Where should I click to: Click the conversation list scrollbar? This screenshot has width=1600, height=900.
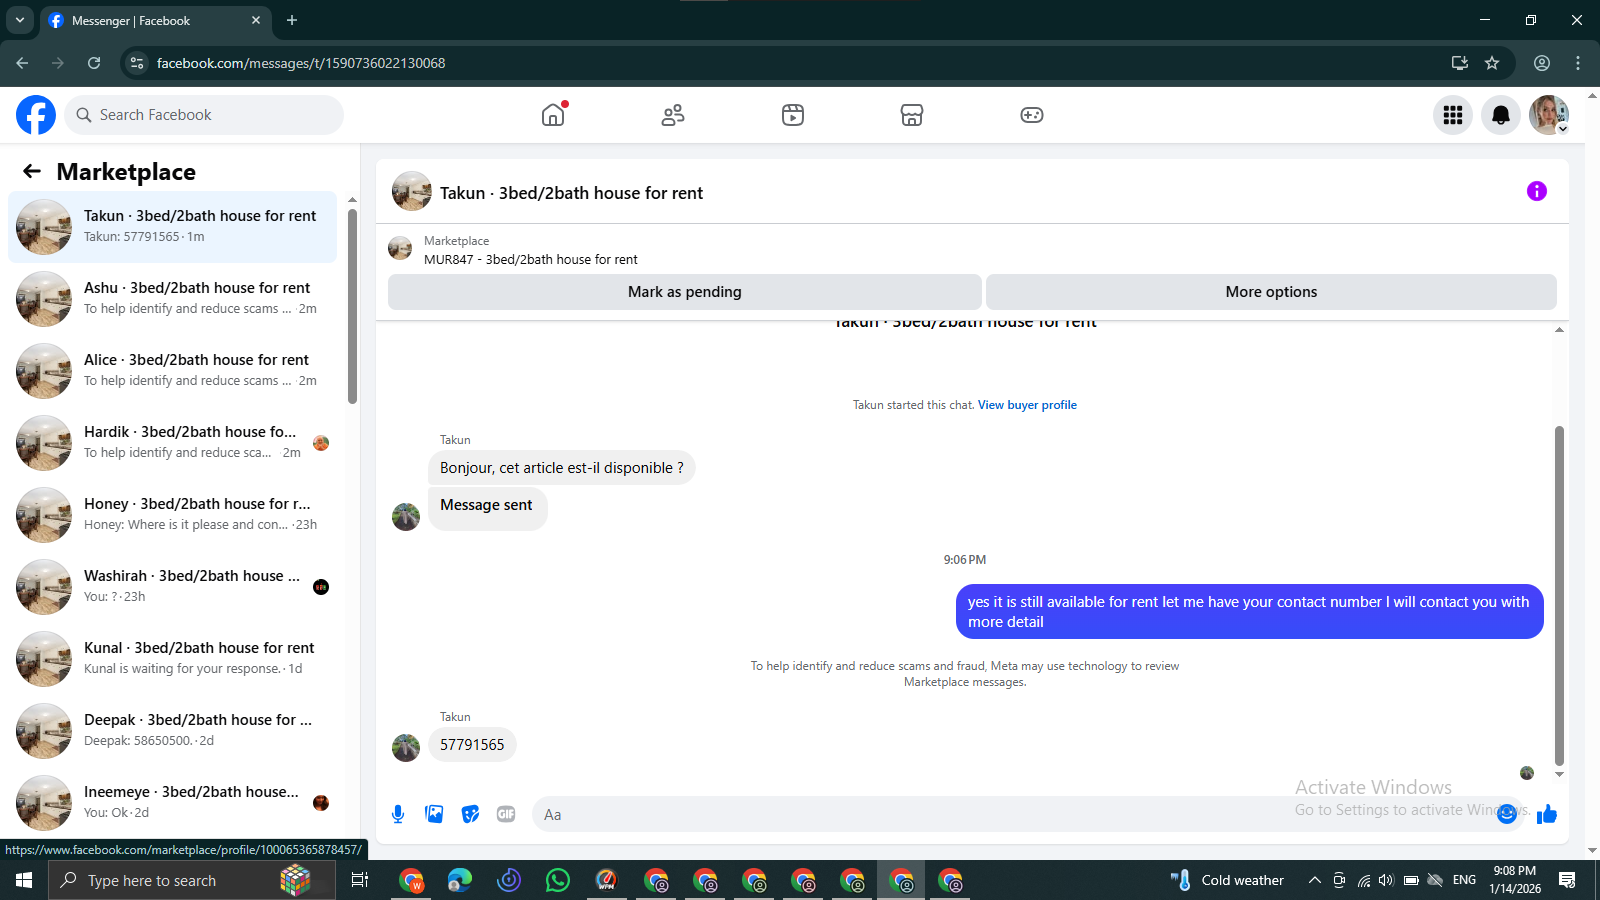coord(352,306)
